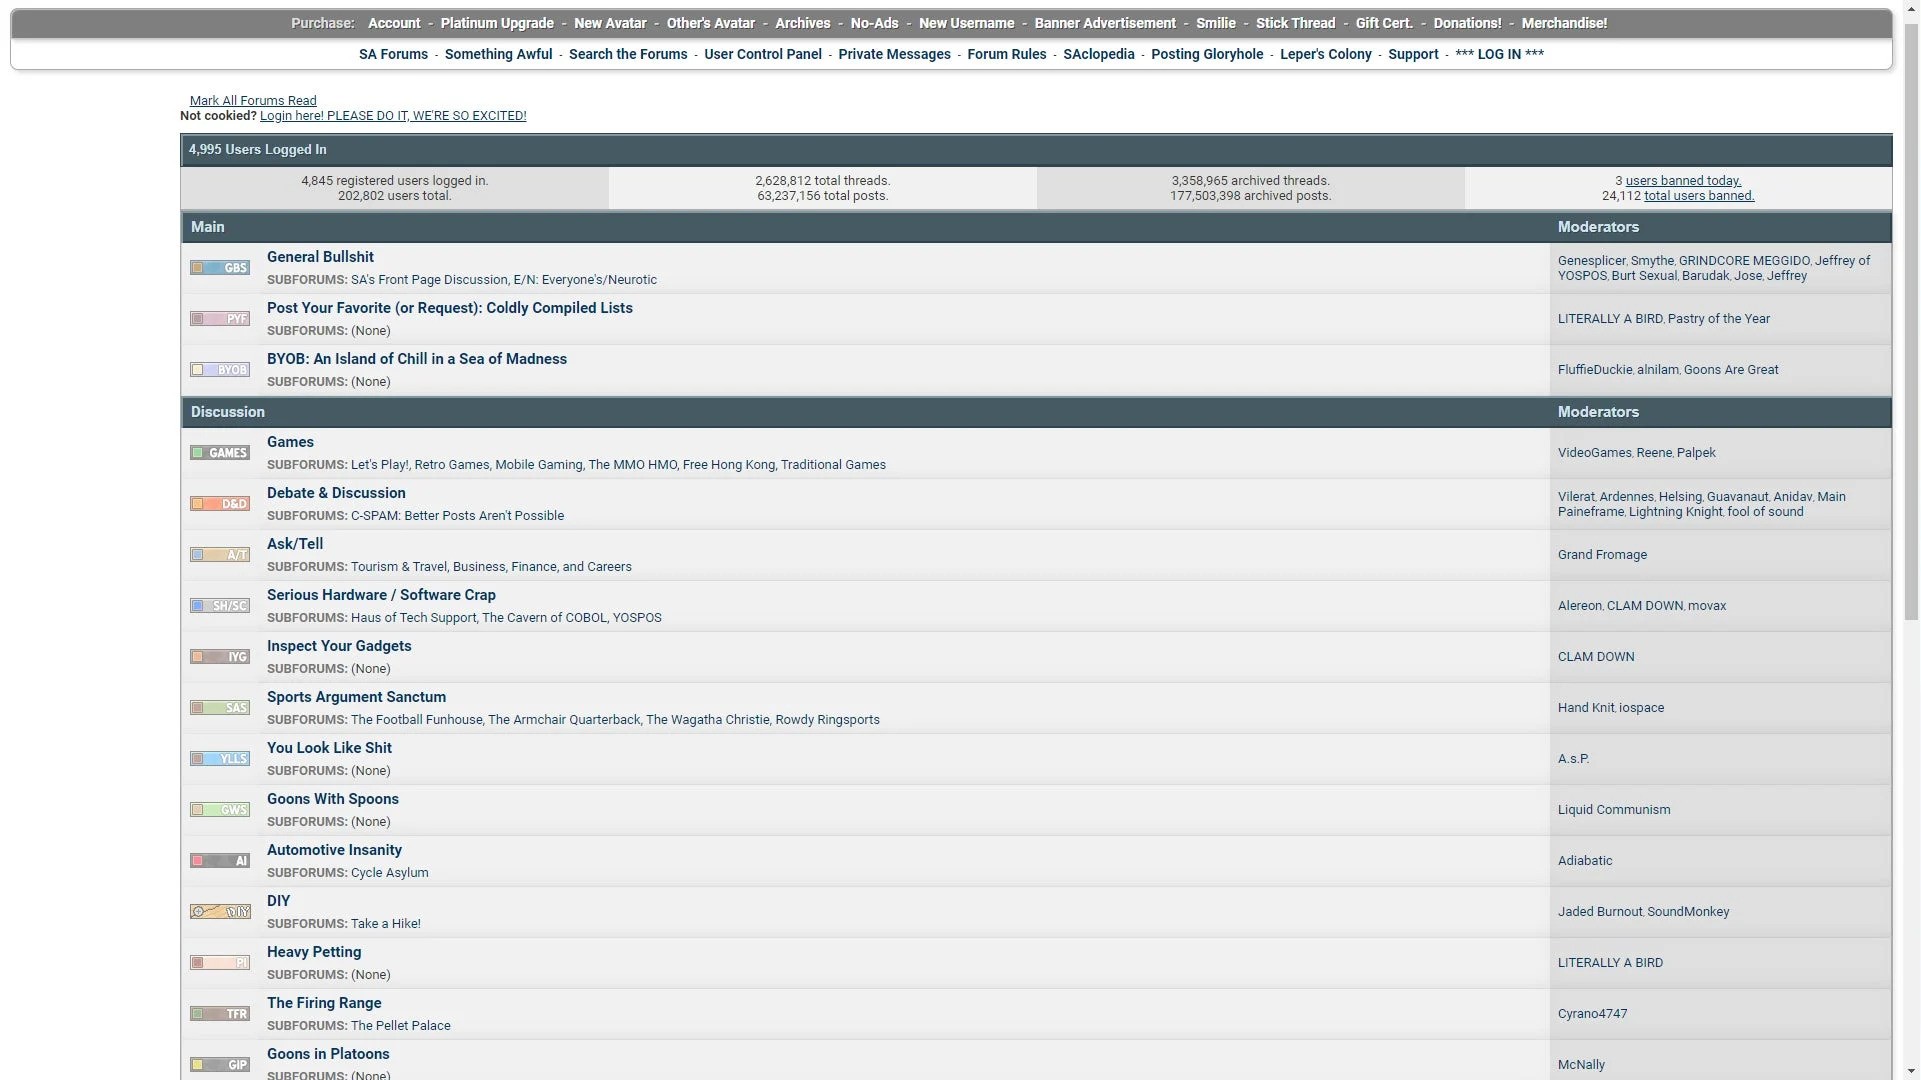The image size is (1921, 1080).
Task: Click the green GAMES forum icon
Action: click(220, 453)
